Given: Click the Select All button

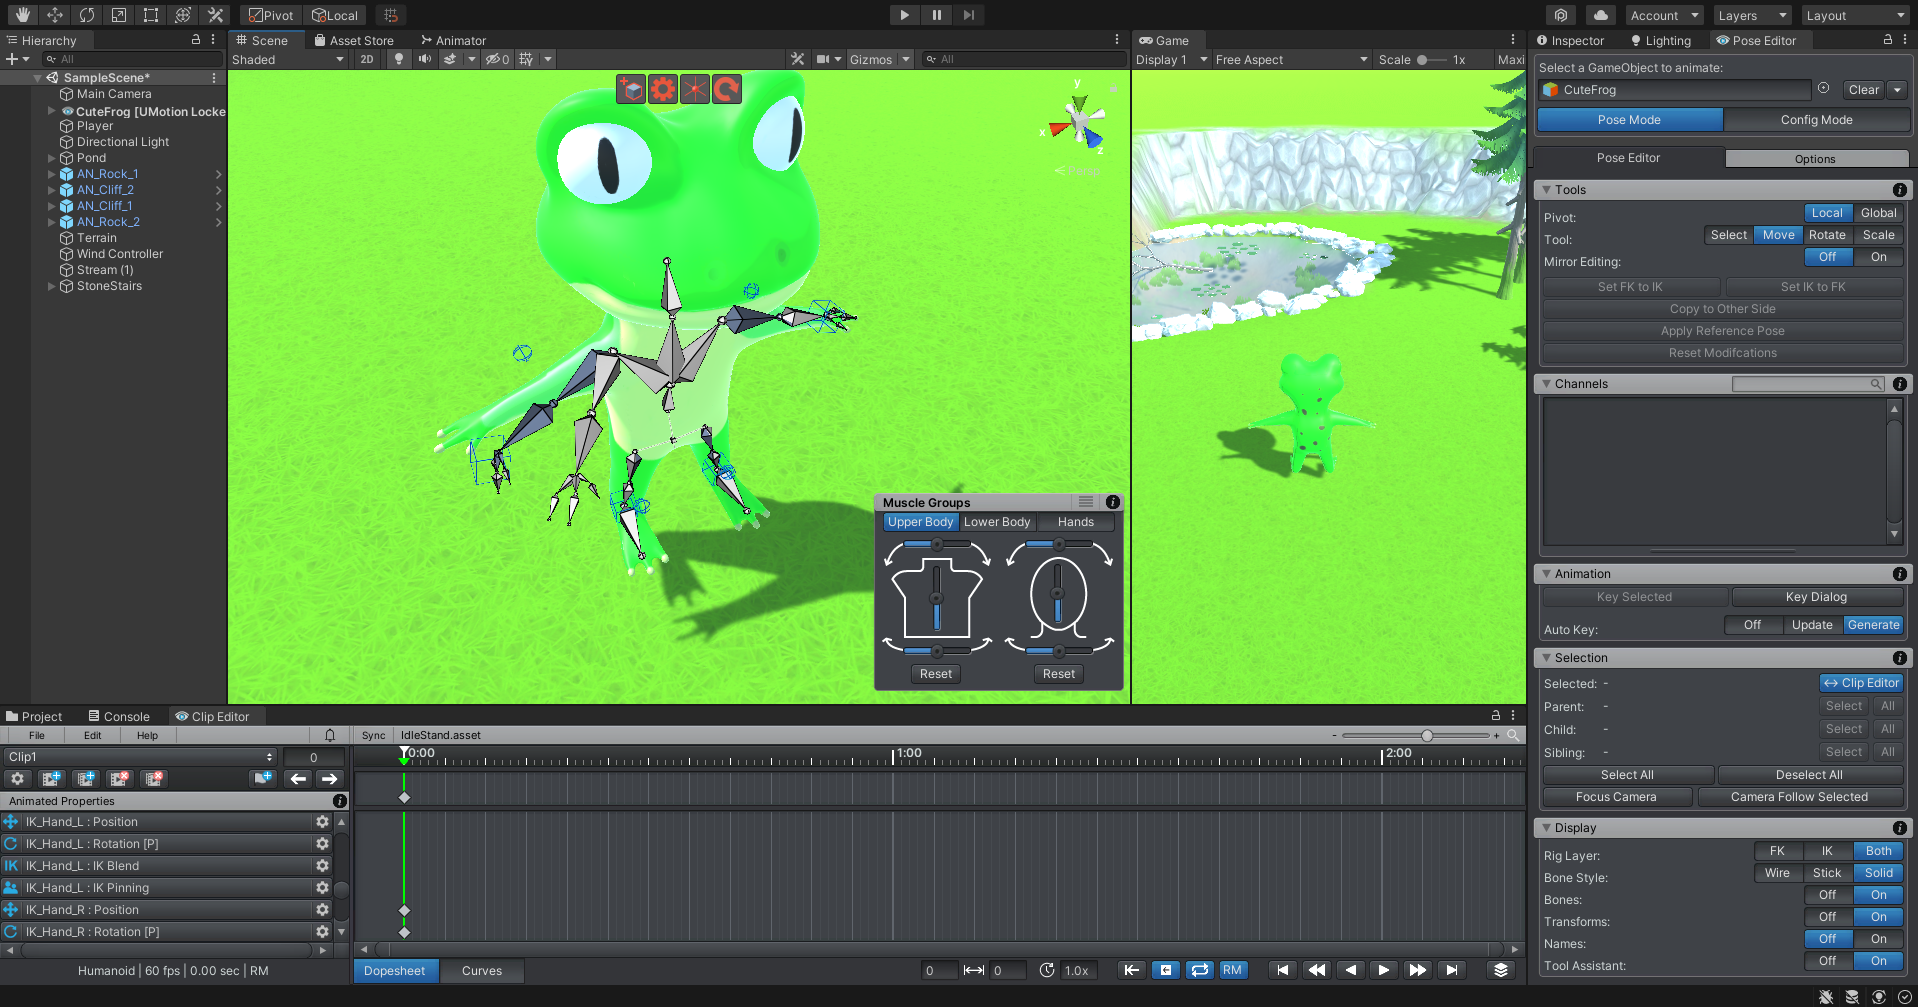Looking at the screenshot, I should click(1627, 775).
